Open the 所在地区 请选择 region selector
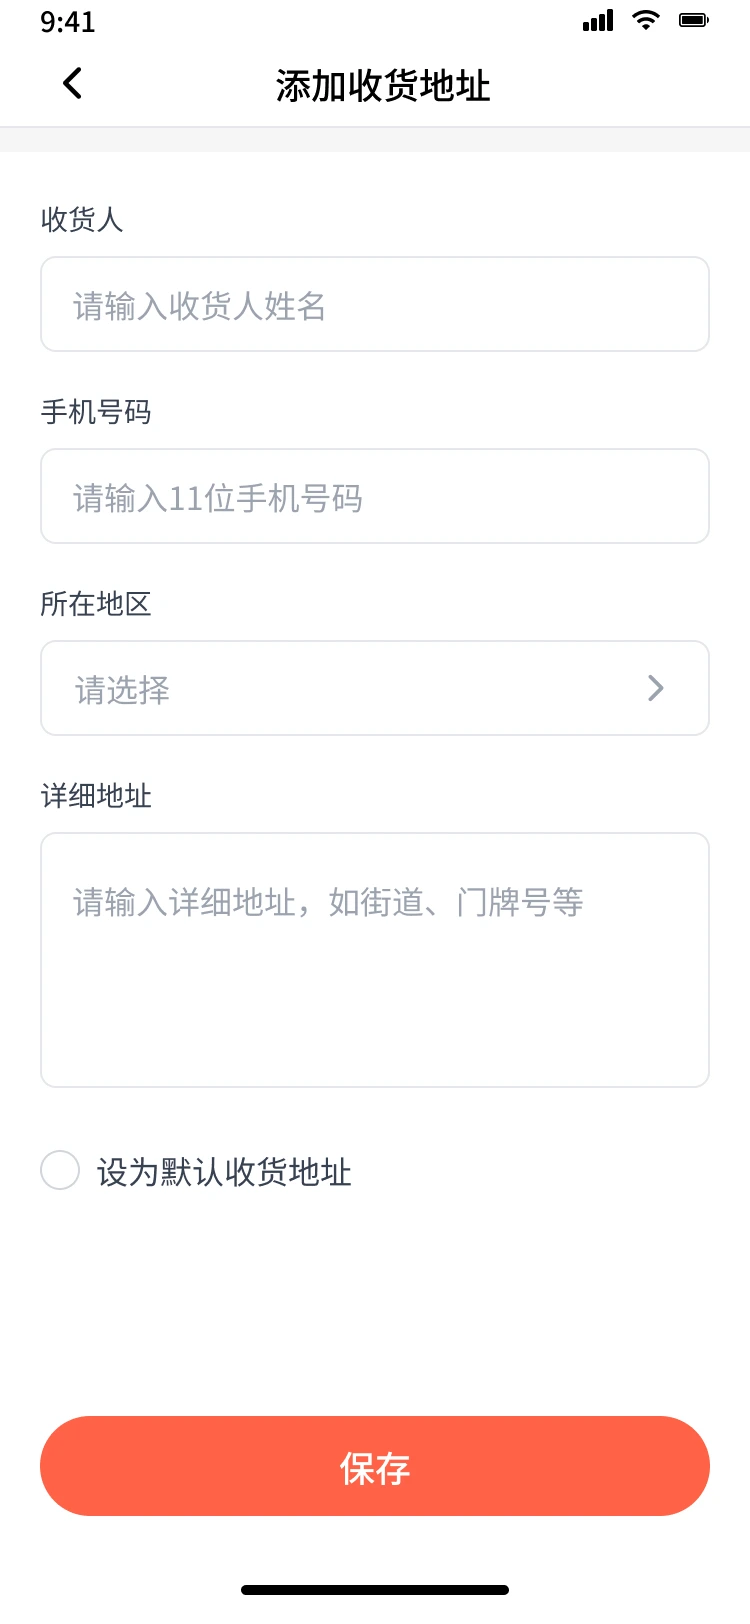 point(375,689)
